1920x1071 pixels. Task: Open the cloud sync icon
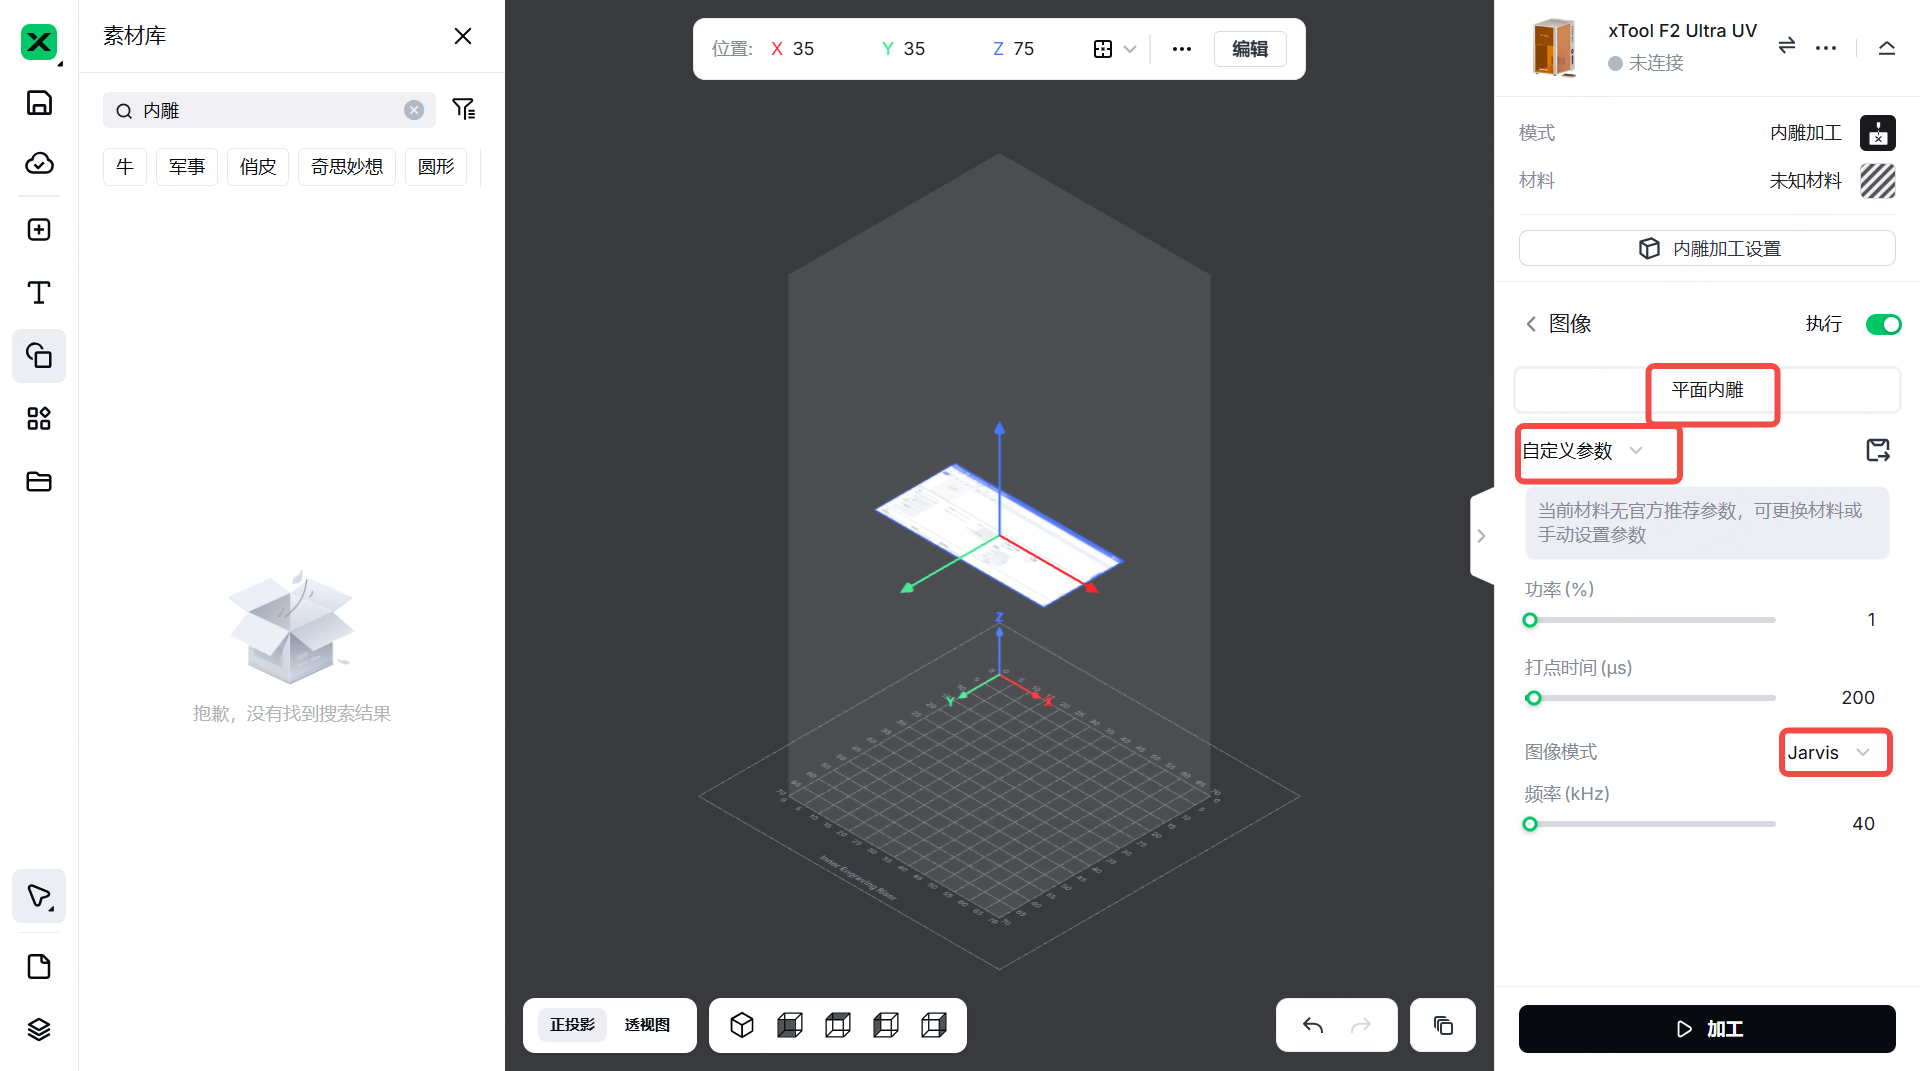coord(39,163)
